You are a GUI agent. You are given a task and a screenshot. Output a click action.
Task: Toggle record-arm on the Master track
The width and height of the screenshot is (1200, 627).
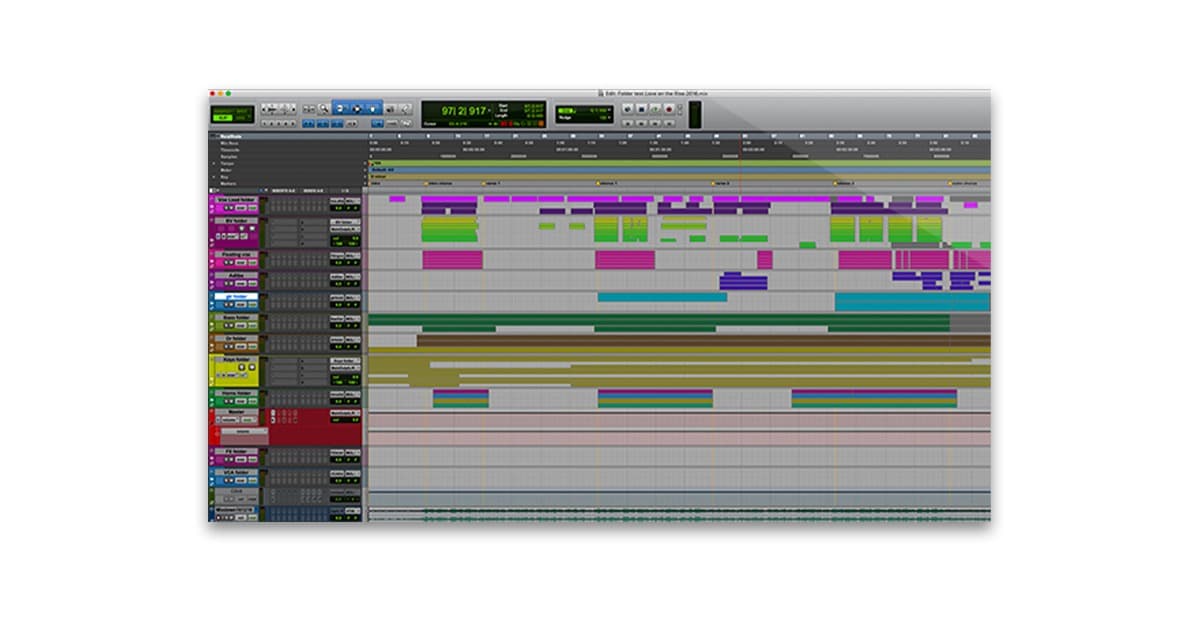pos(218,419)
